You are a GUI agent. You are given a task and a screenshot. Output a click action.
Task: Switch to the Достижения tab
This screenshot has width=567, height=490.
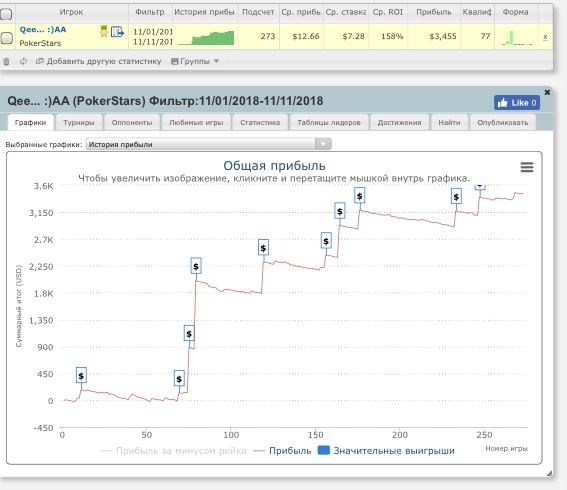[399, 122]
